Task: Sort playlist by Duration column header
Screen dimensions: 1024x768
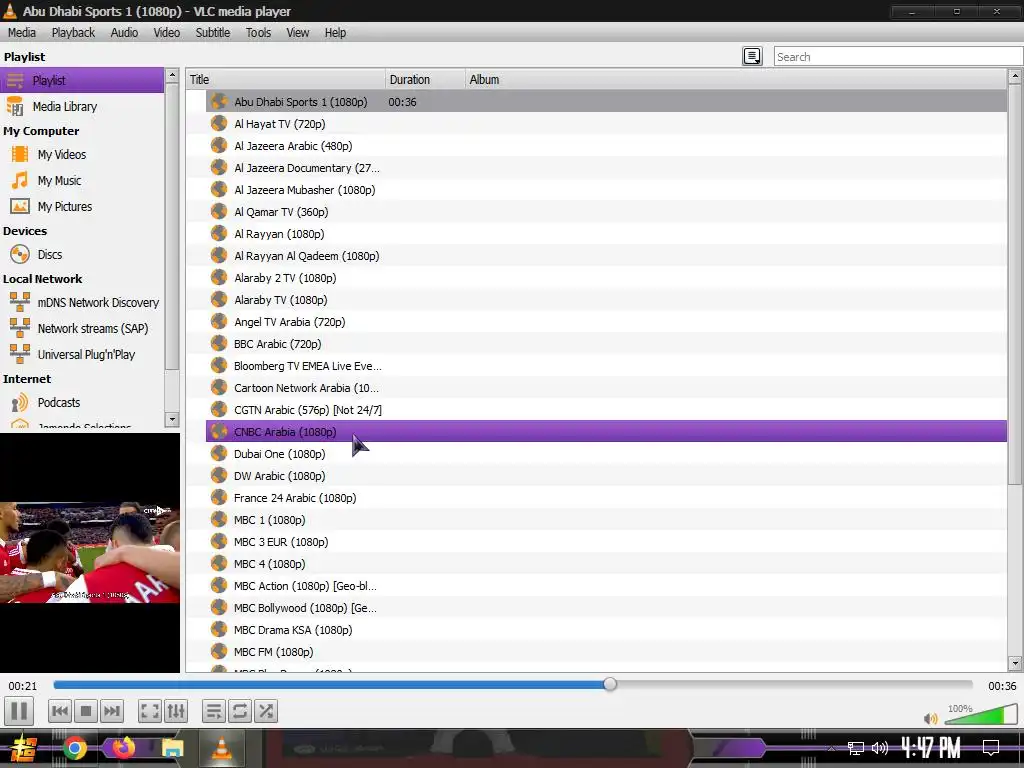Action: (x=425, y=80)
